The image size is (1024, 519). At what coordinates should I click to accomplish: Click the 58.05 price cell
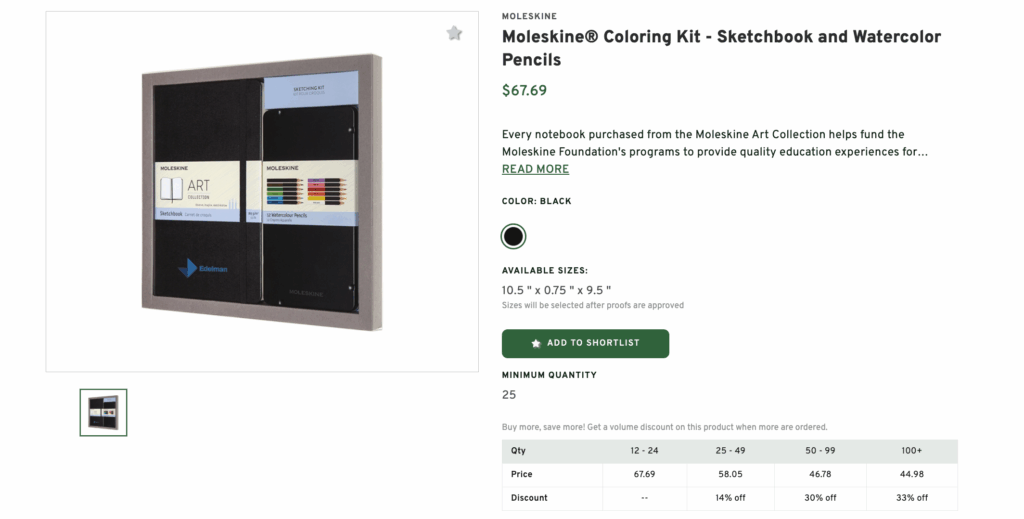732,474
